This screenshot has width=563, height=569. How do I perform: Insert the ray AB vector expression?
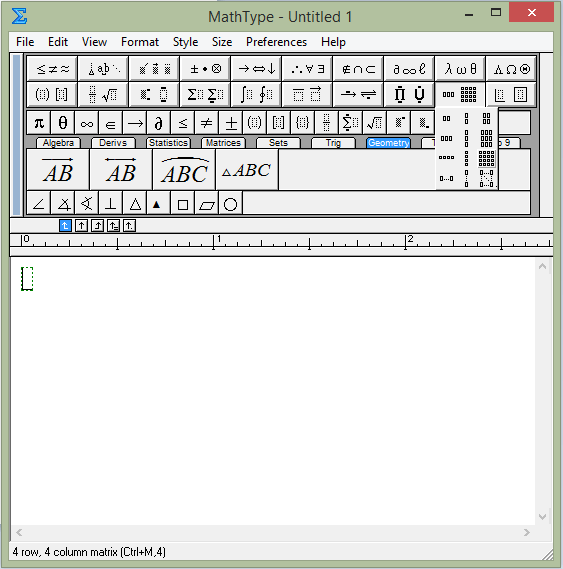tap(58, 169)
